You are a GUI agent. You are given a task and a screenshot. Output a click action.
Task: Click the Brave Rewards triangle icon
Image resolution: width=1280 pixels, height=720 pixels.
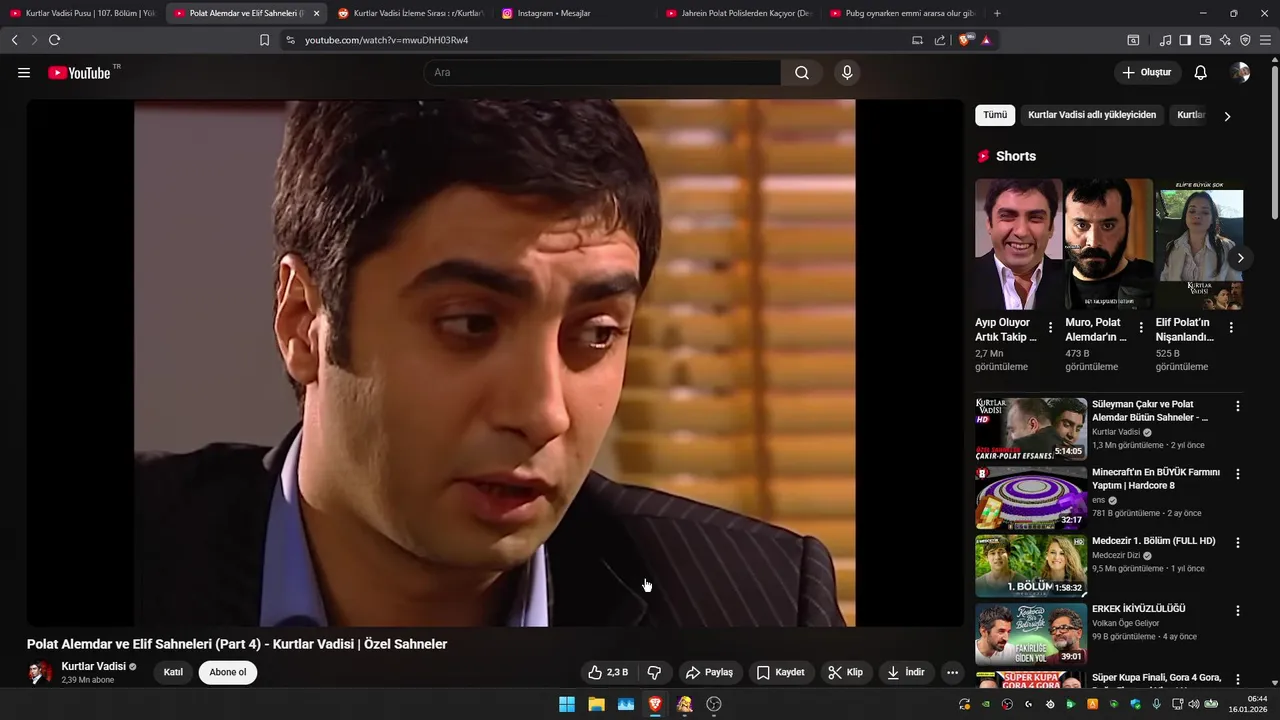(x=986, y=40)
